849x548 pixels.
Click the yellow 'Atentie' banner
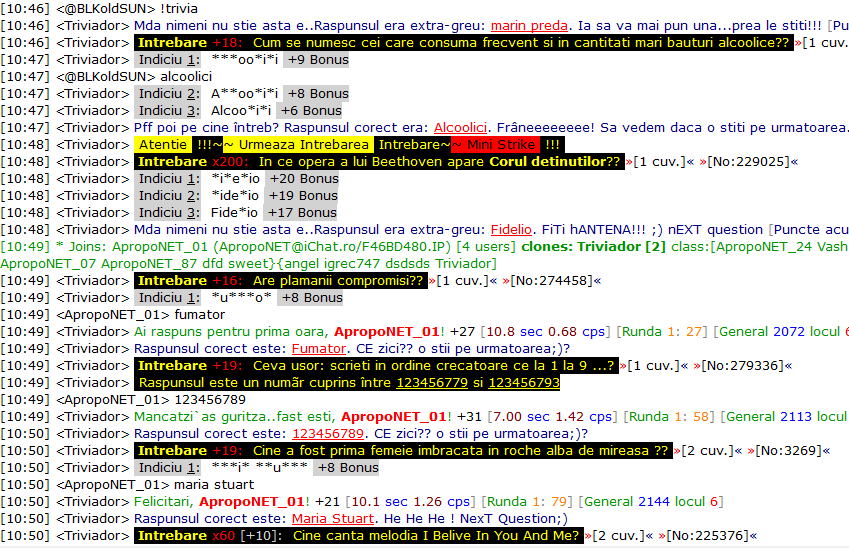pyautogui.click(x=163, y=145)
